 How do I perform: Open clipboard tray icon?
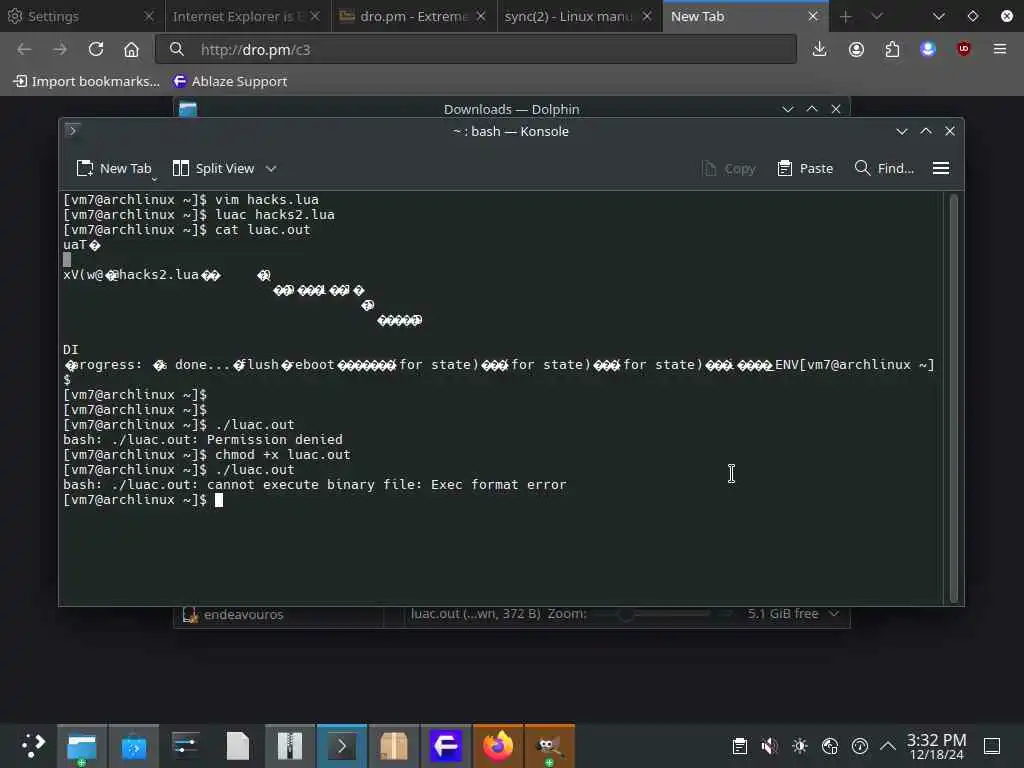(739, 746)
